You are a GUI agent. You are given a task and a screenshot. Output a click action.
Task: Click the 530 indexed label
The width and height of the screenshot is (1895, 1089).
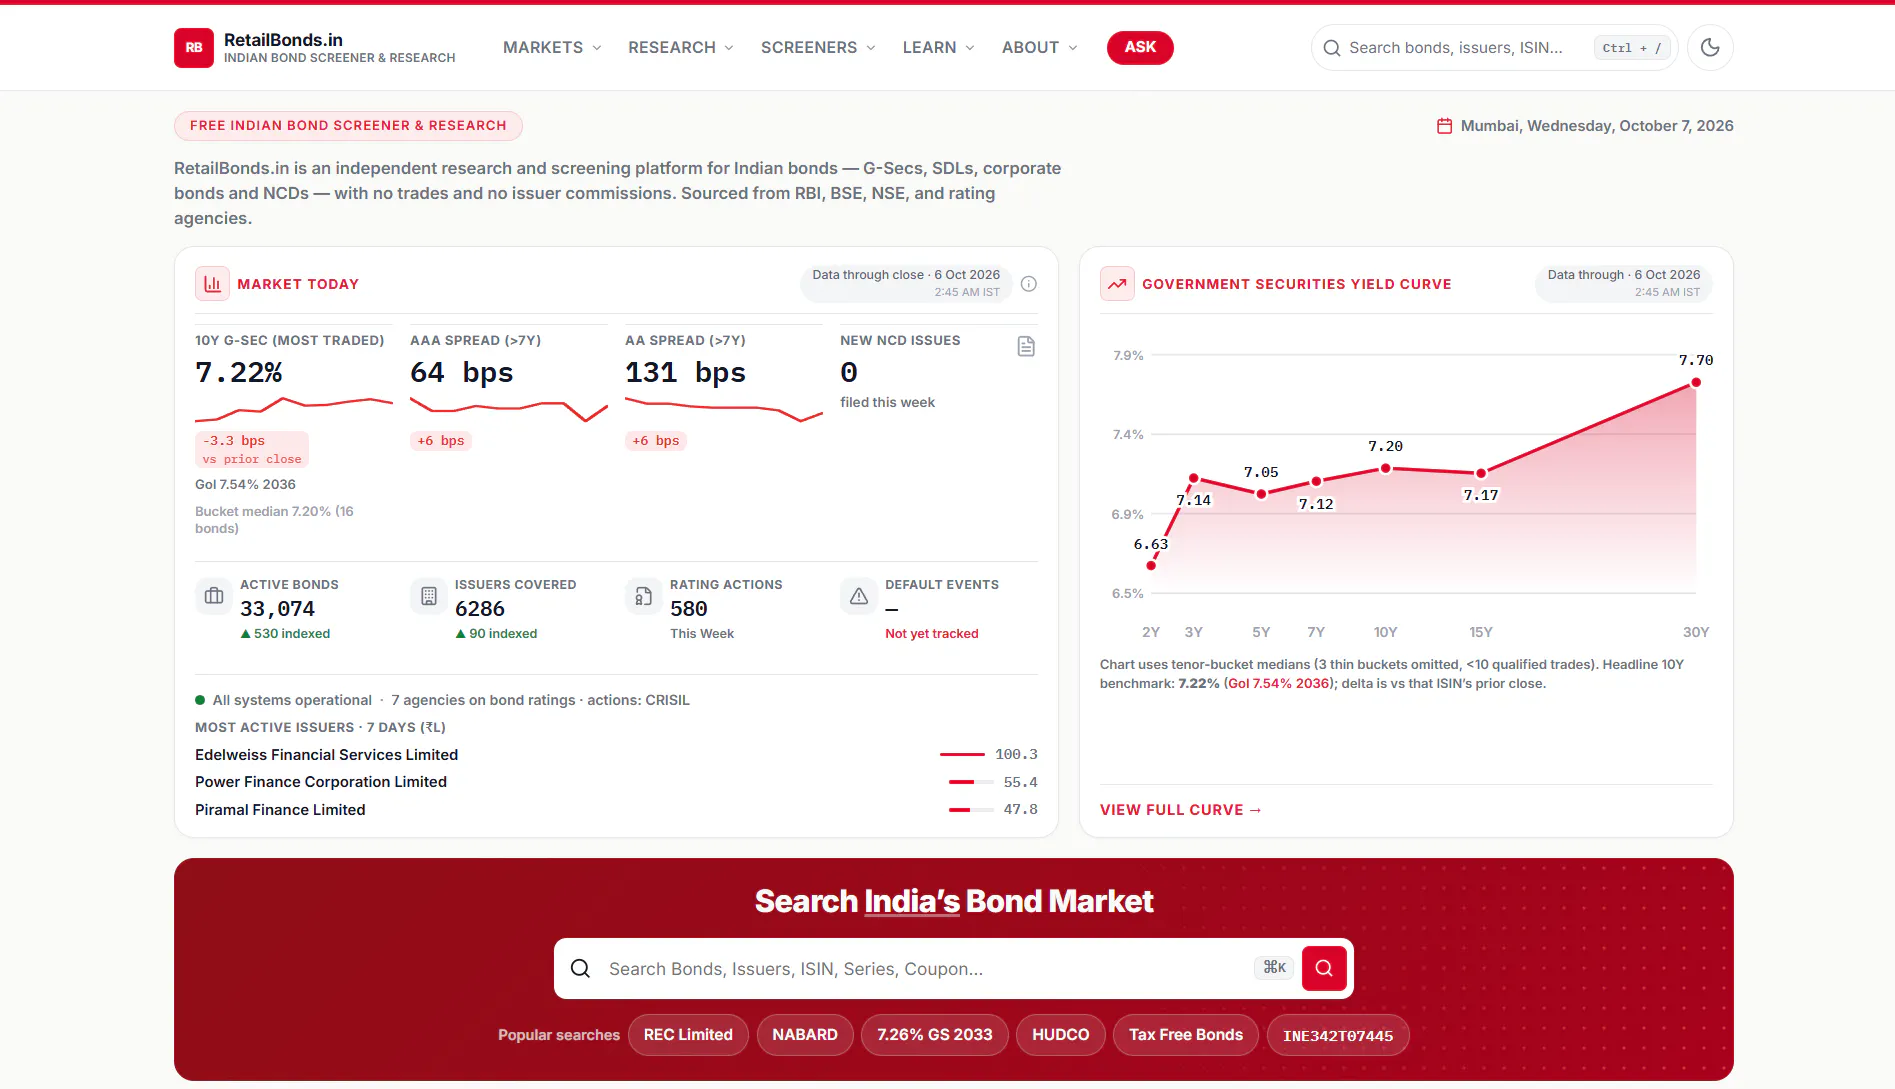(x=285, y=634)
